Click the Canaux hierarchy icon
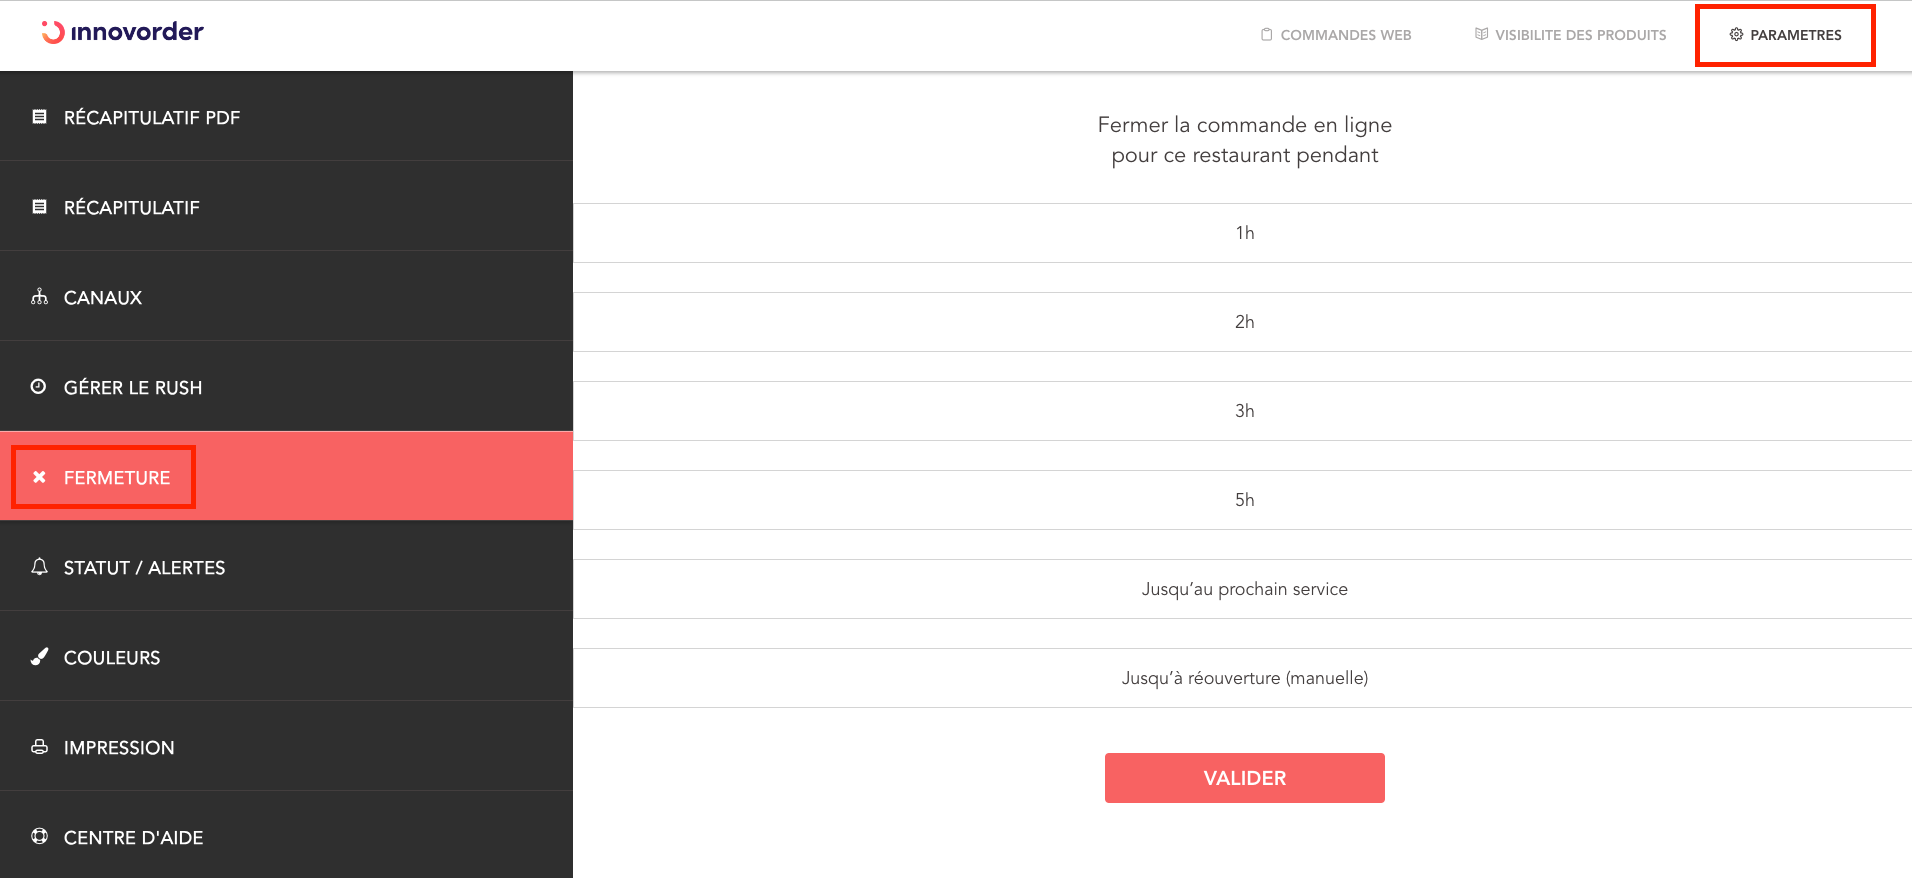This screenshot has height=878, width=1912. 40,297
